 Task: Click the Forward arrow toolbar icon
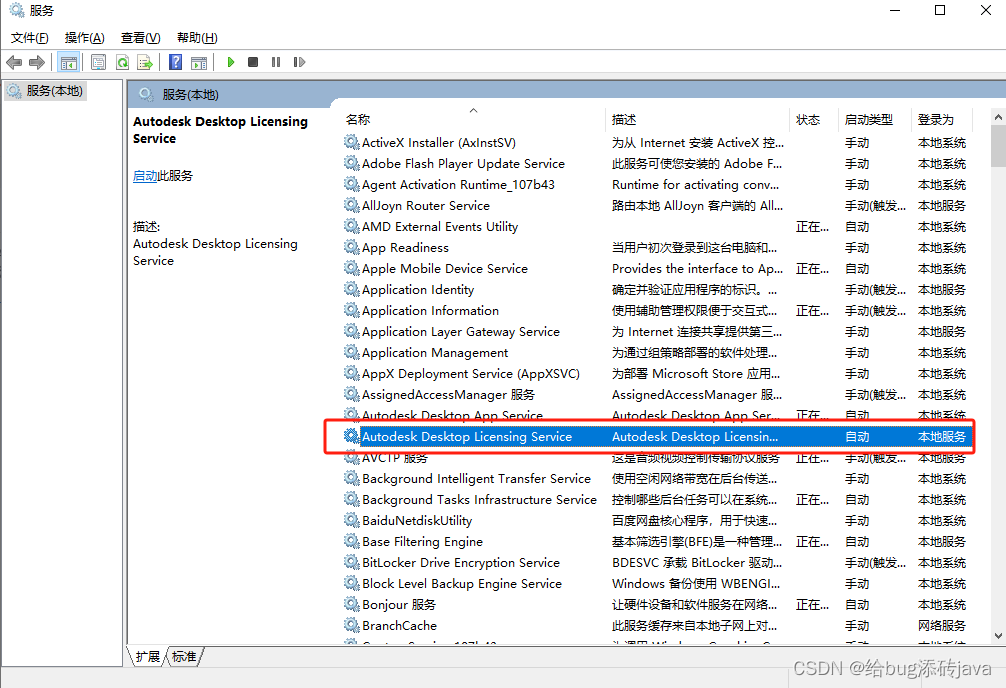pos(37,62)
